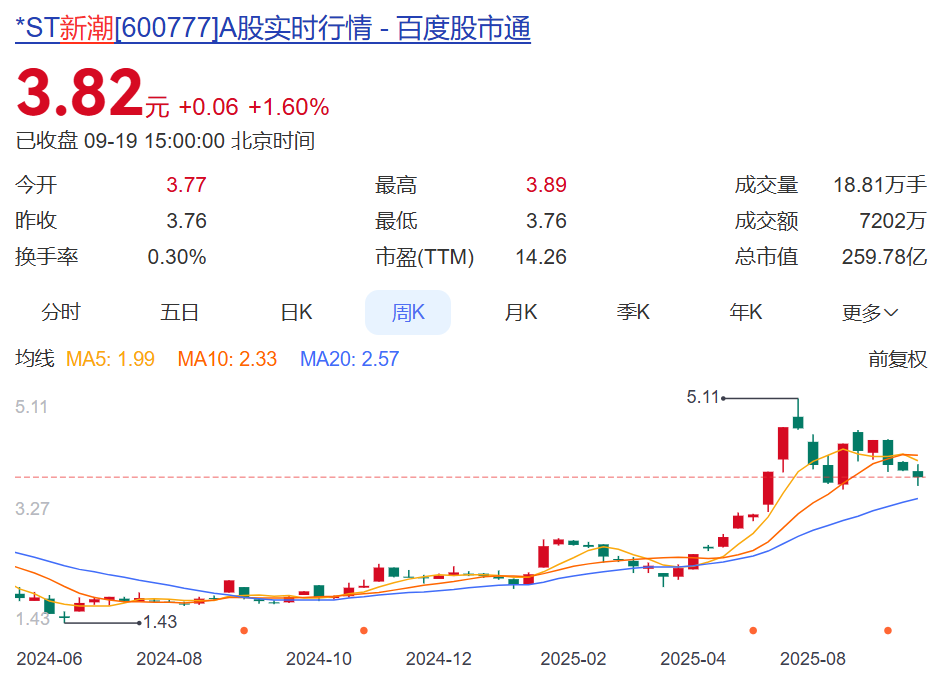Open the 前复权 adjustment selector
Screen dimensions: 942x678
897,359
